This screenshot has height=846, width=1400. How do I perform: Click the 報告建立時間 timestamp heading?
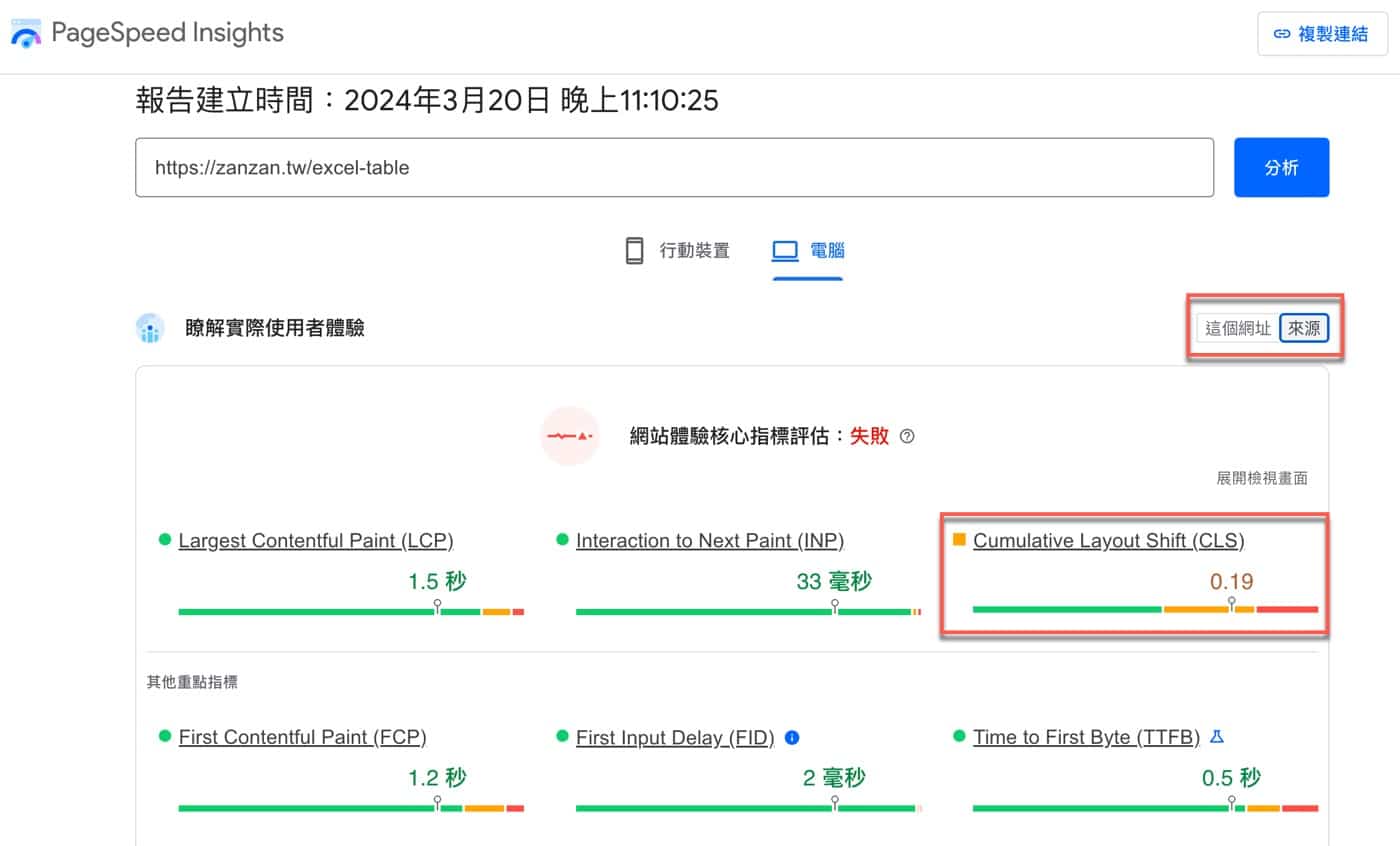(x=427, y=100)
